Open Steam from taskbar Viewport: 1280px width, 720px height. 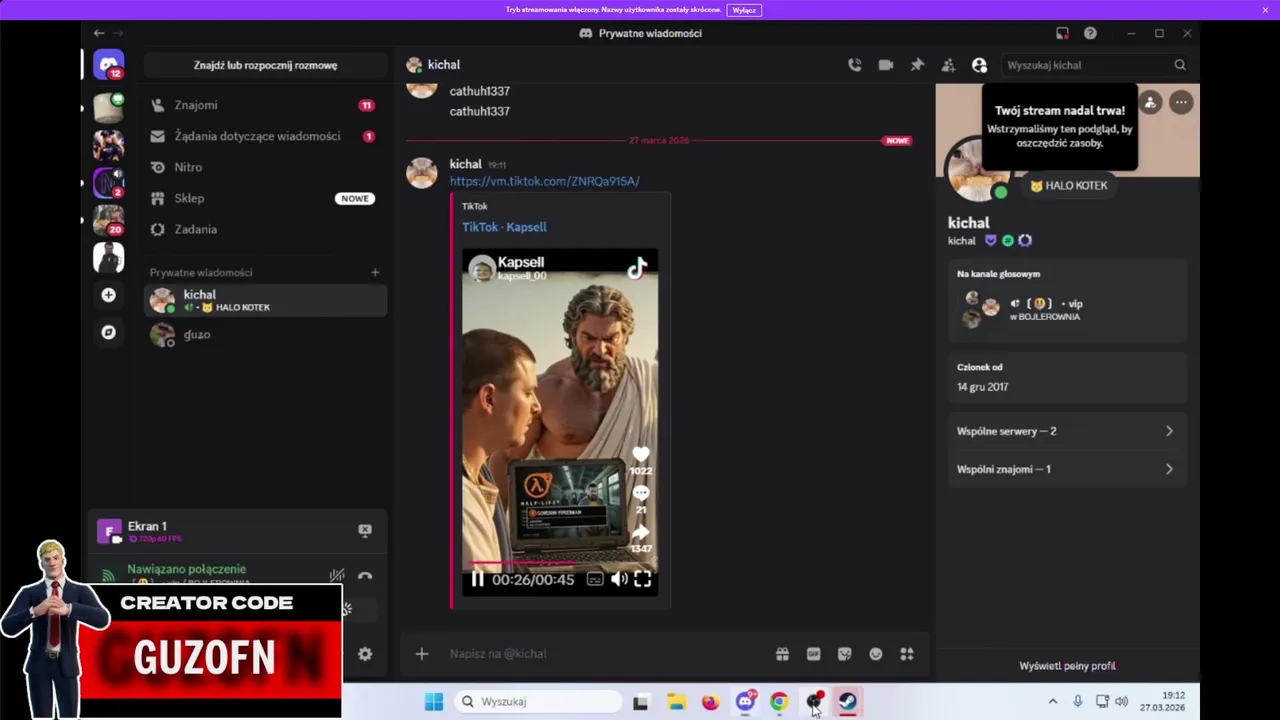point(847,702)
